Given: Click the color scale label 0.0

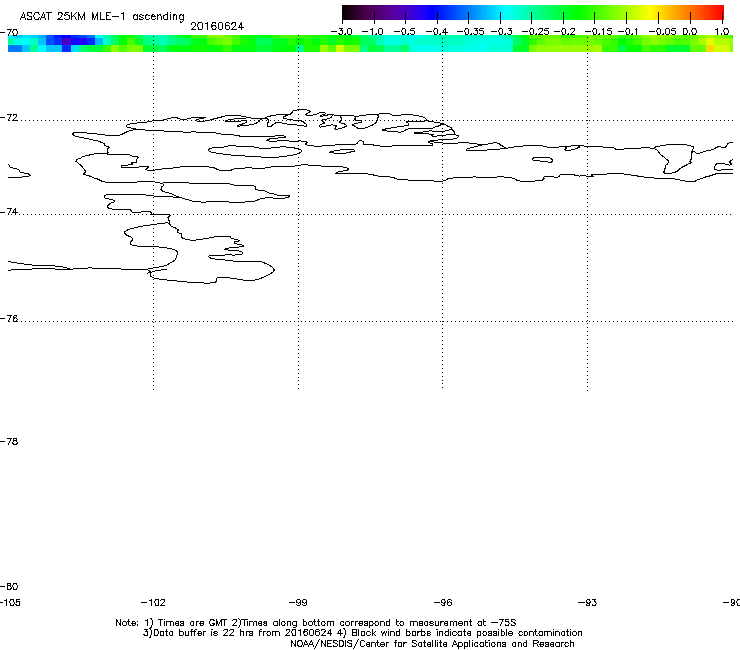Looking at the screenshot, I should 690,32.
